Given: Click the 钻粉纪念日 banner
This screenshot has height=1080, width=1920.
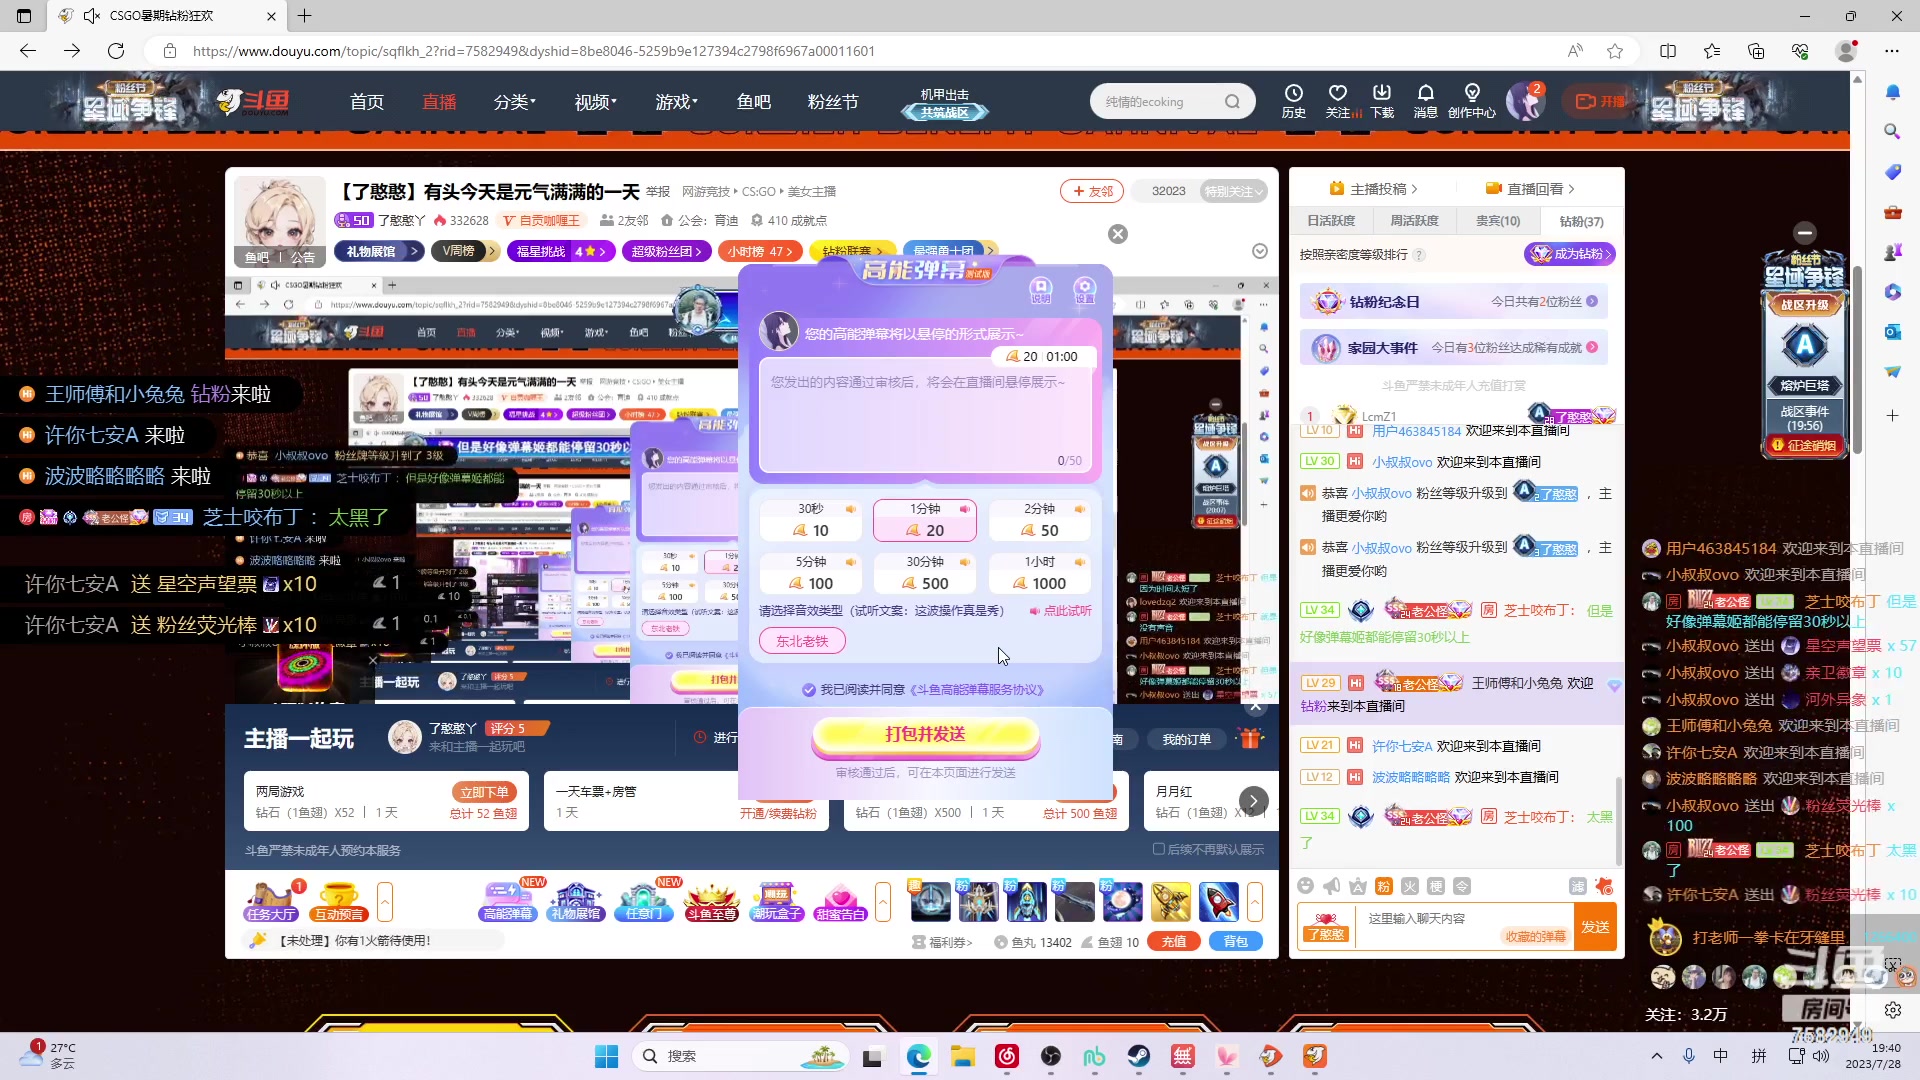Looking at the screenshot, I should tap(1454, 301).
